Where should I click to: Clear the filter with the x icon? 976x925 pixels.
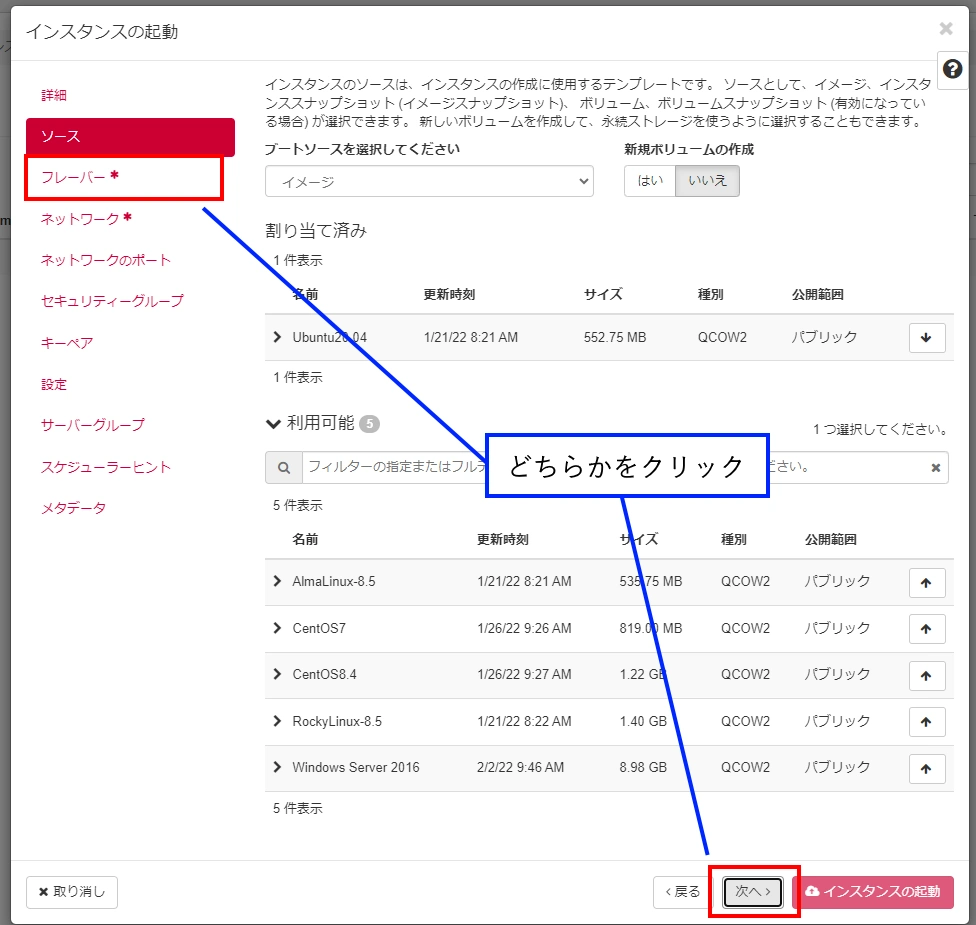pyautogui.click(x=936, y=467)
